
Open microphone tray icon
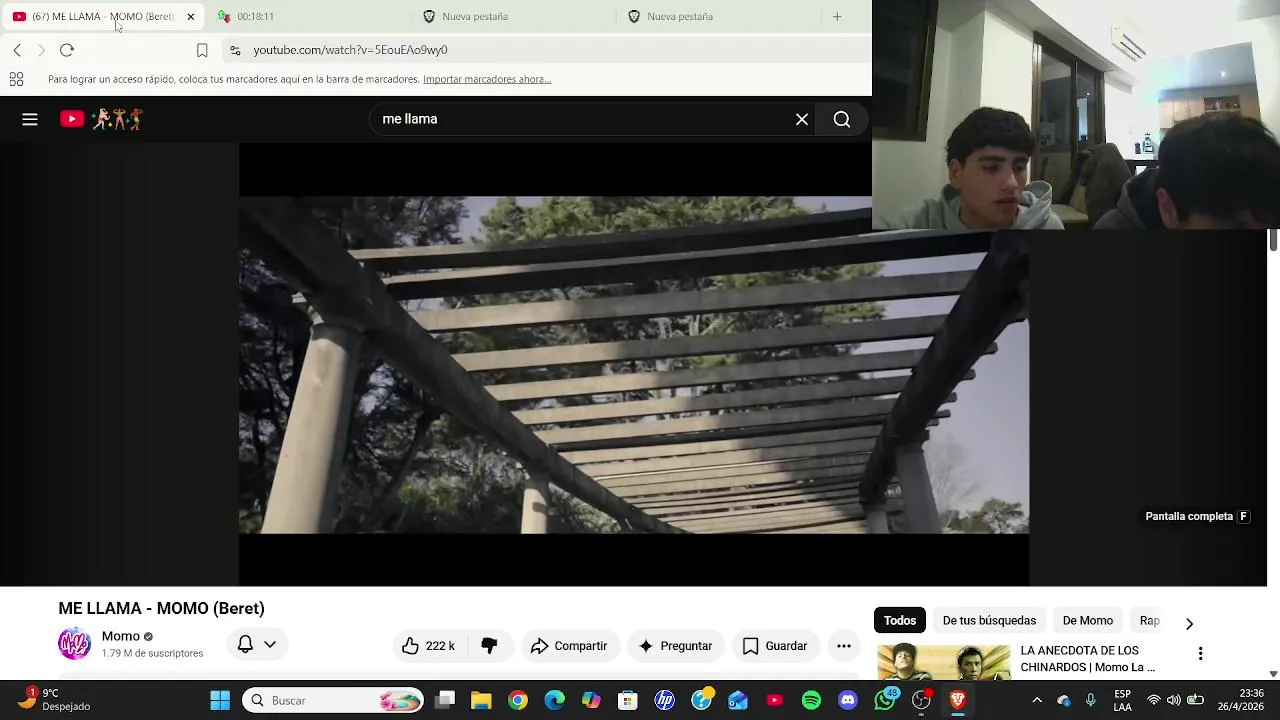[x=1091, y=701]
